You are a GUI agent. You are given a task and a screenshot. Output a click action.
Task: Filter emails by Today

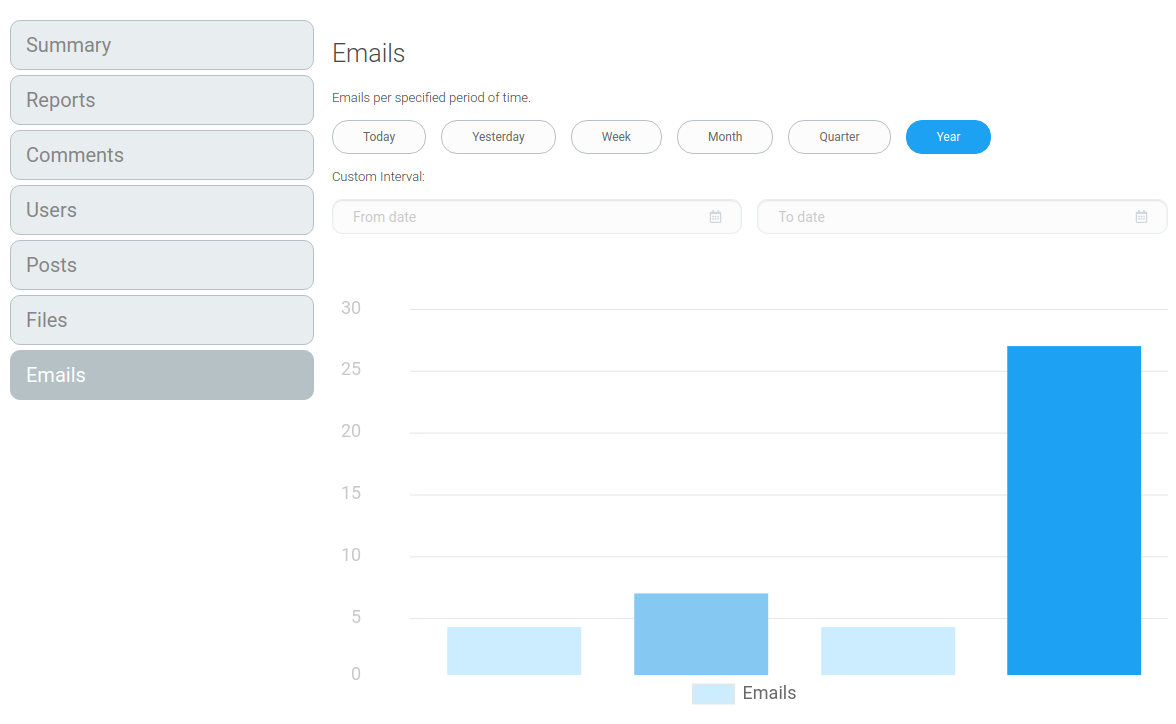[x=379, y=137]
